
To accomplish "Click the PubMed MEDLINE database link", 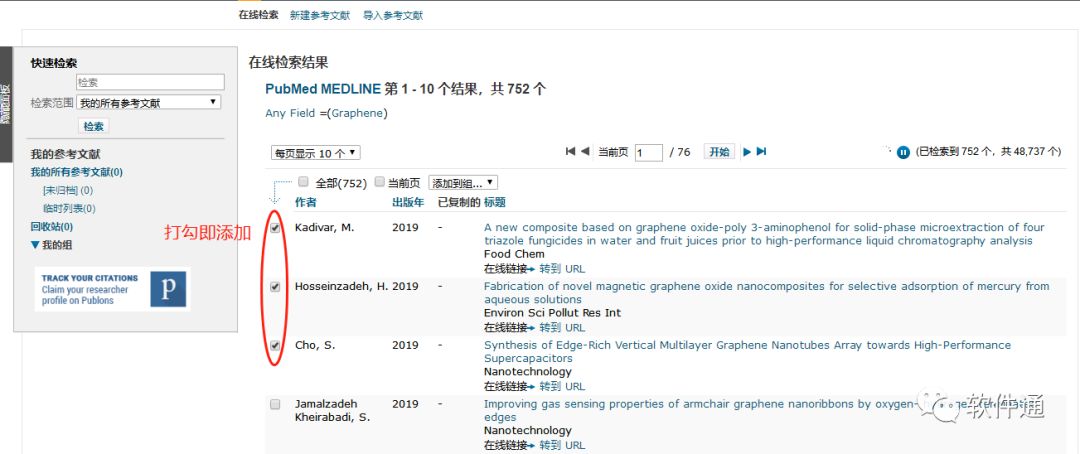I will (x=323, y=89).
